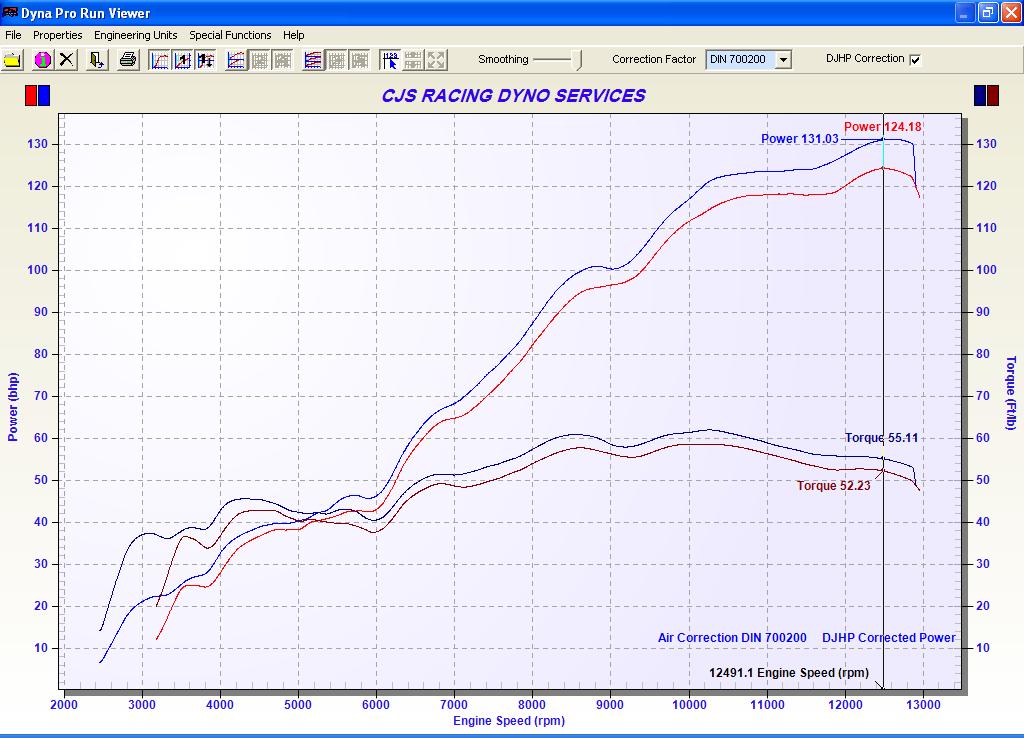The width and height of the screenshot is (1024, 738).
Task: Open the Correction Factor dropdown arrow
Action: point(783,60)
